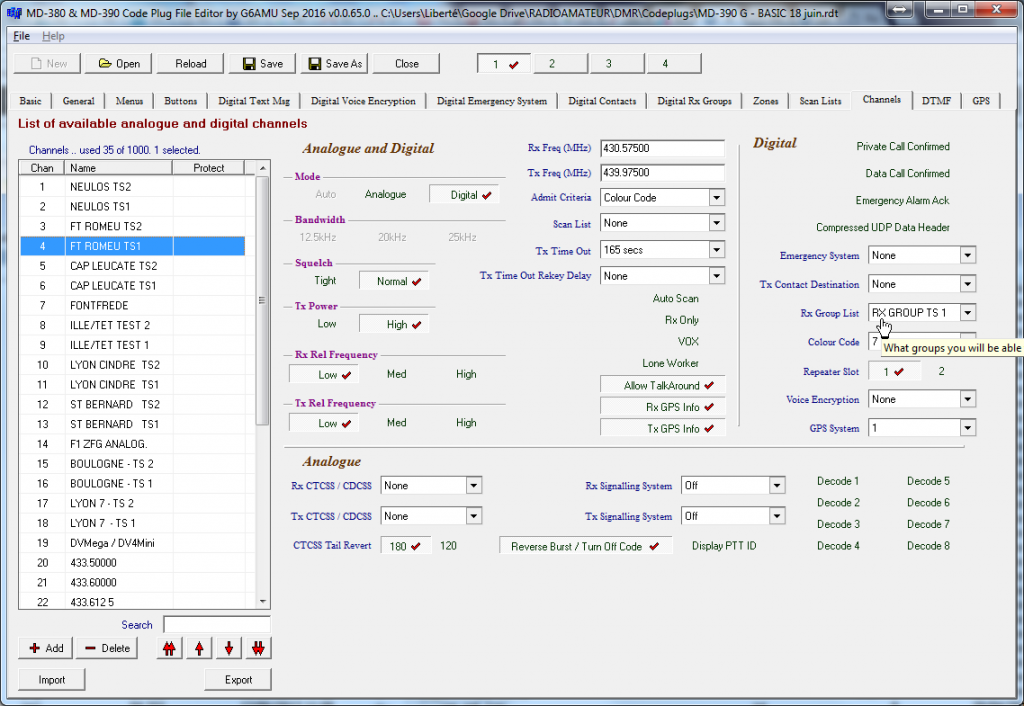Toggle Reverse Burst / Turn Off Code
The image size is (1024, 706).
[x=586, y=546]
